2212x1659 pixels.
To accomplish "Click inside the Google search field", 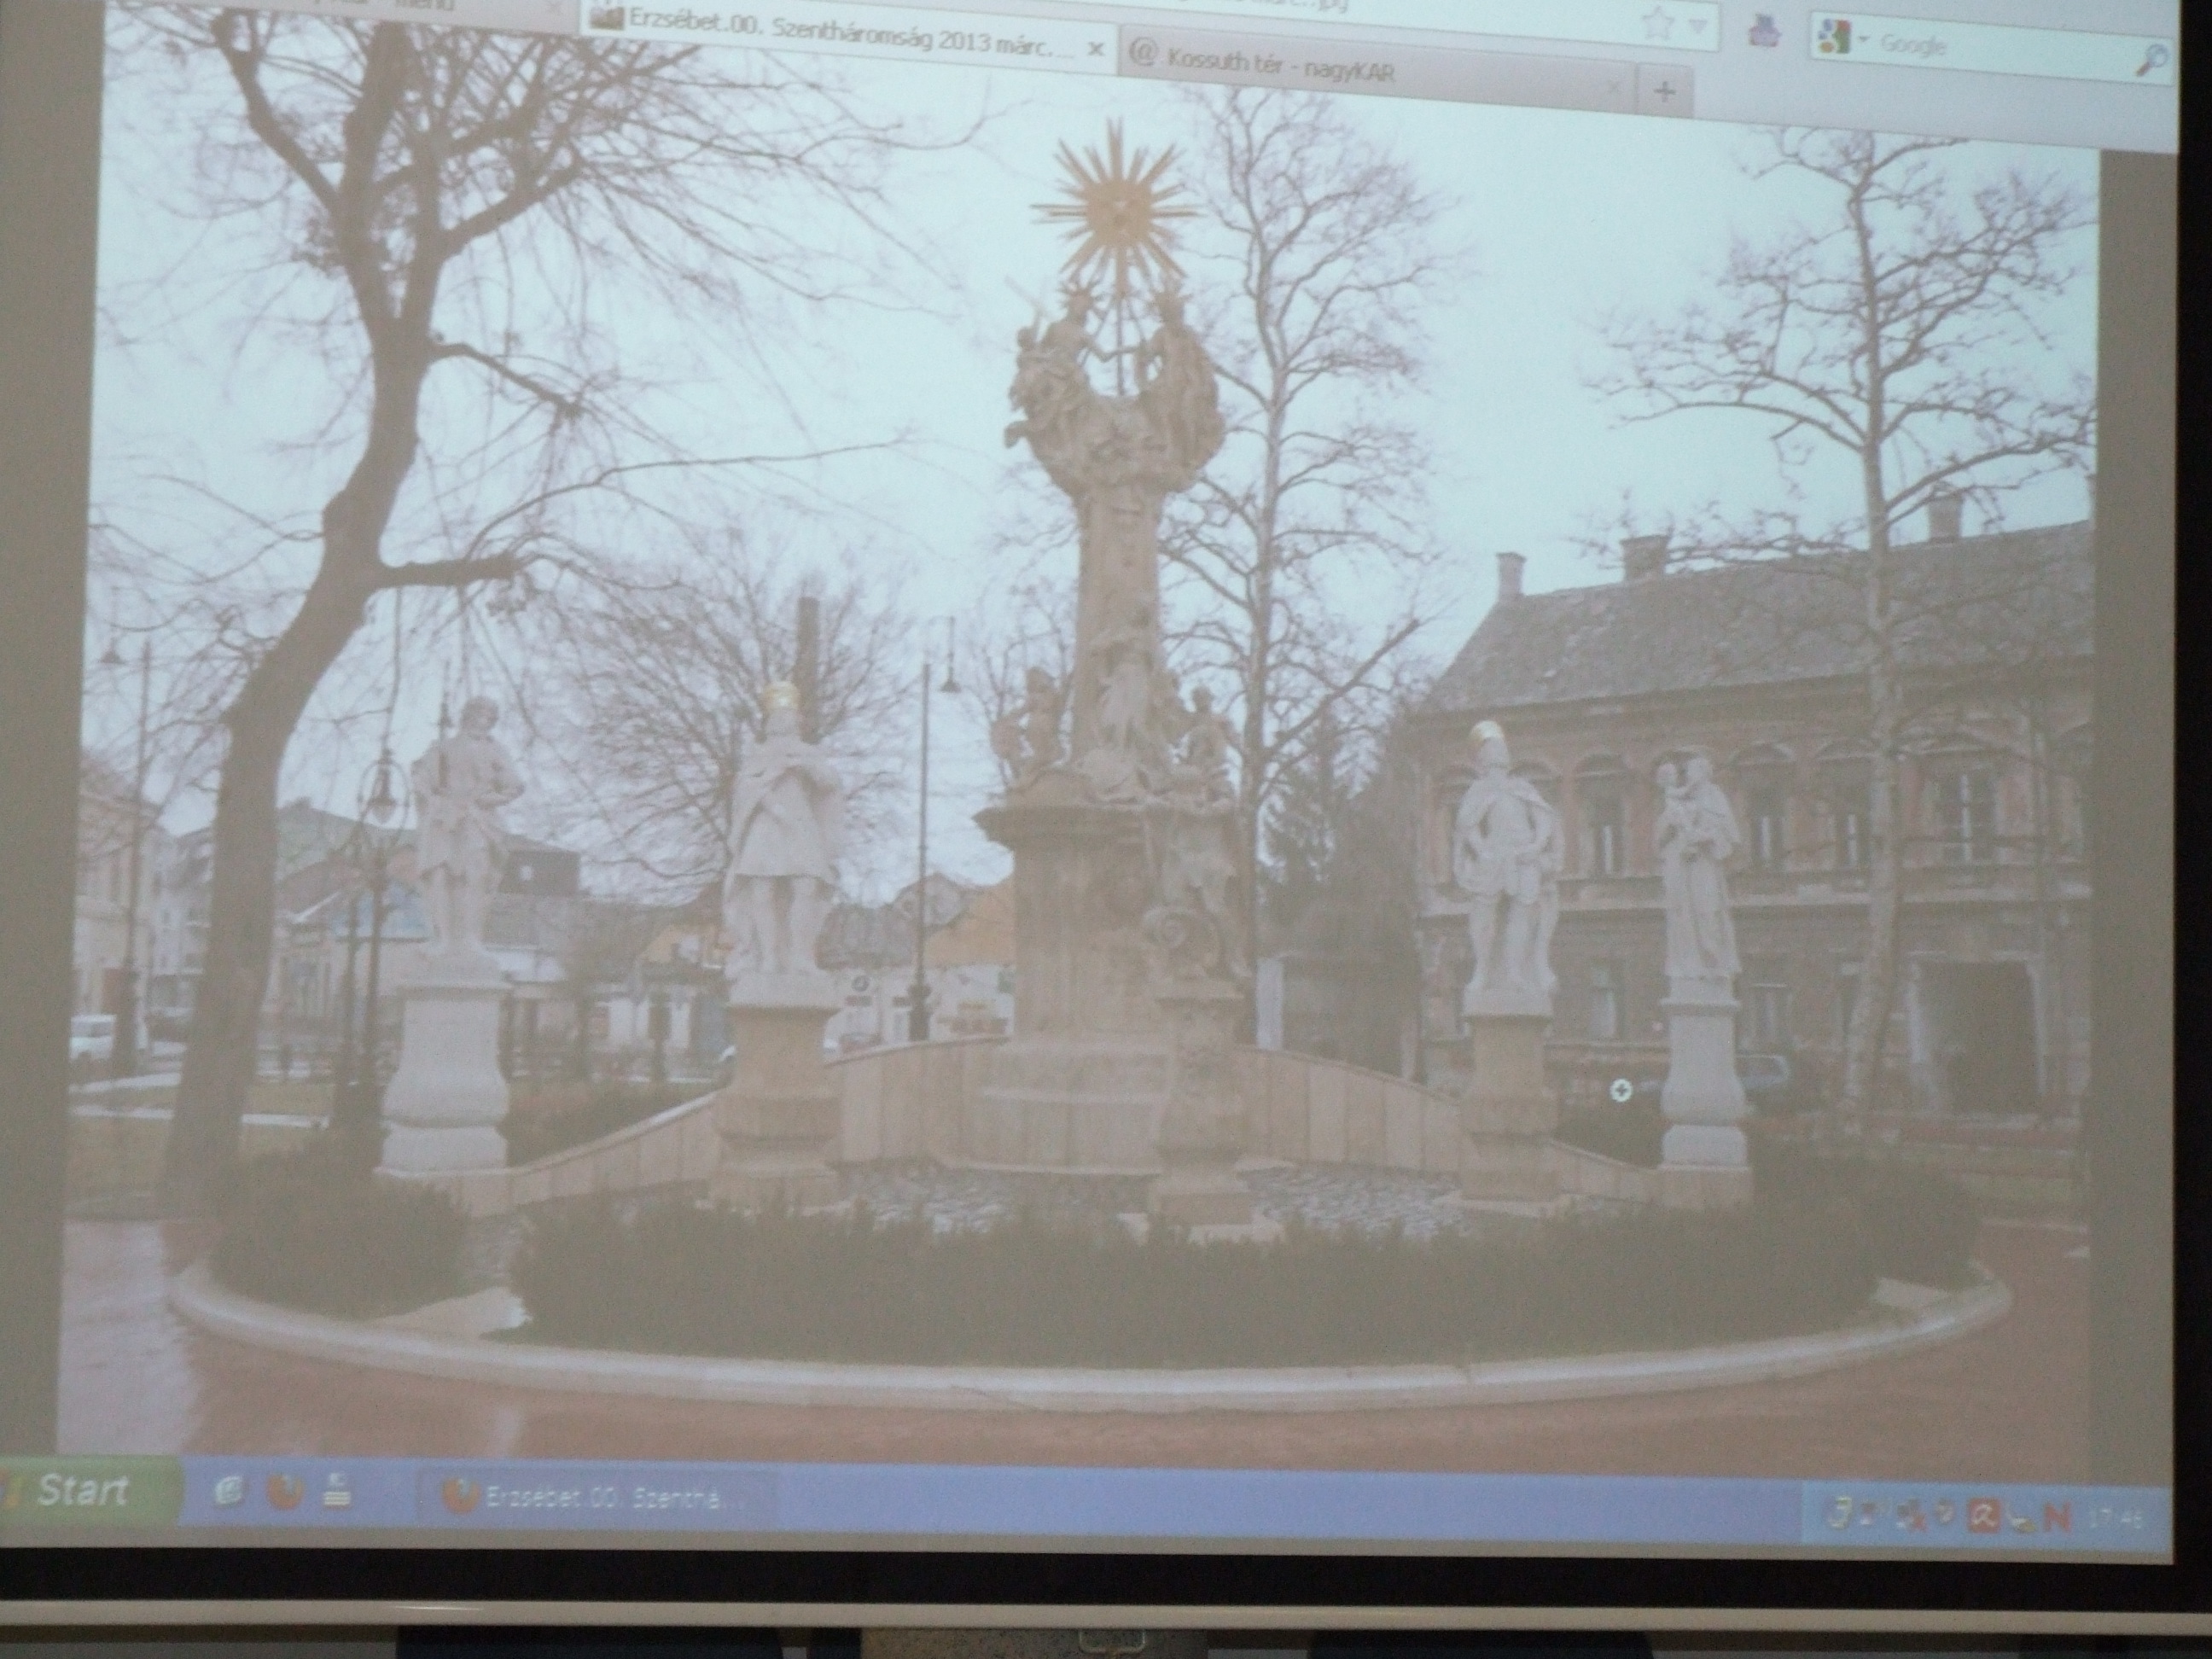I will pos(1990,47).
